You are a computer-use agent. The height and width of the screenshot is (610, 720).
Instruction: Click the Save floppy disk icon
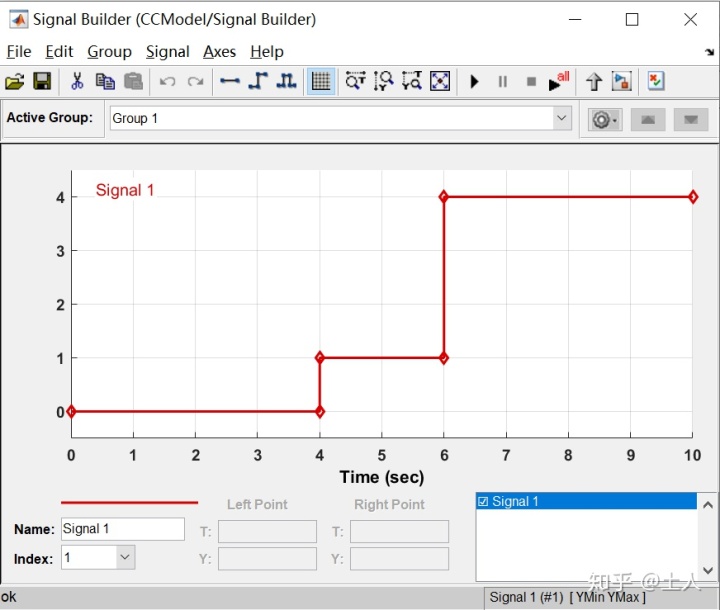(x=42, y=81)
